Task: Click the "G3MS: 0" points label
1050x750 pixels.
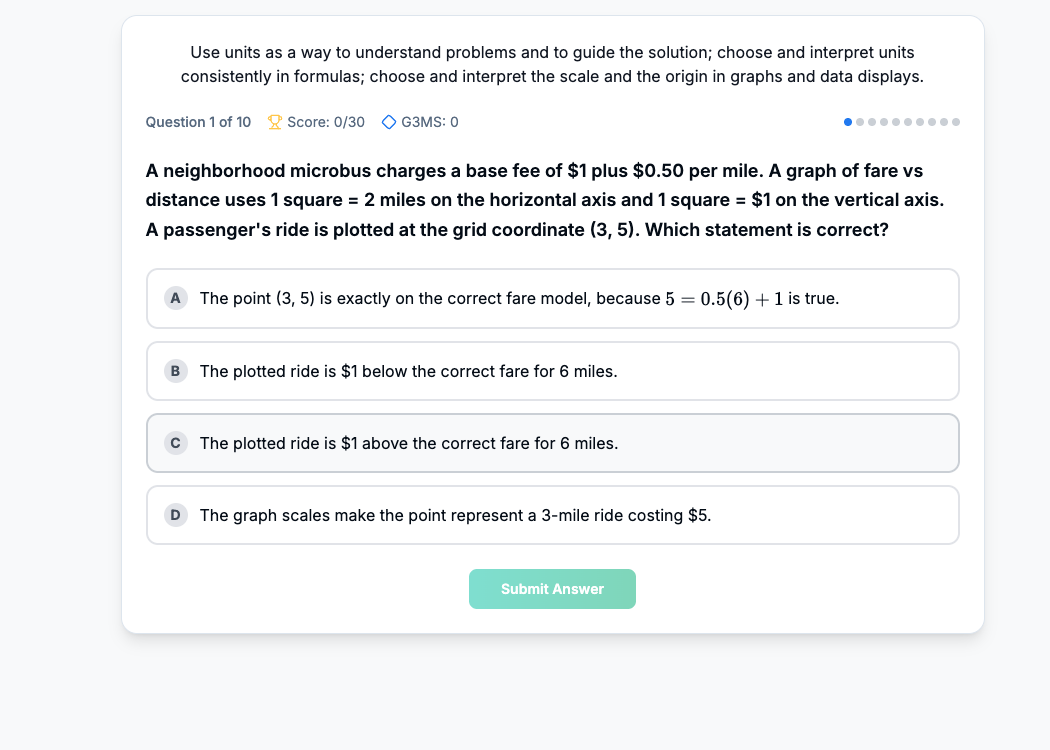Action: coord(430,122)
